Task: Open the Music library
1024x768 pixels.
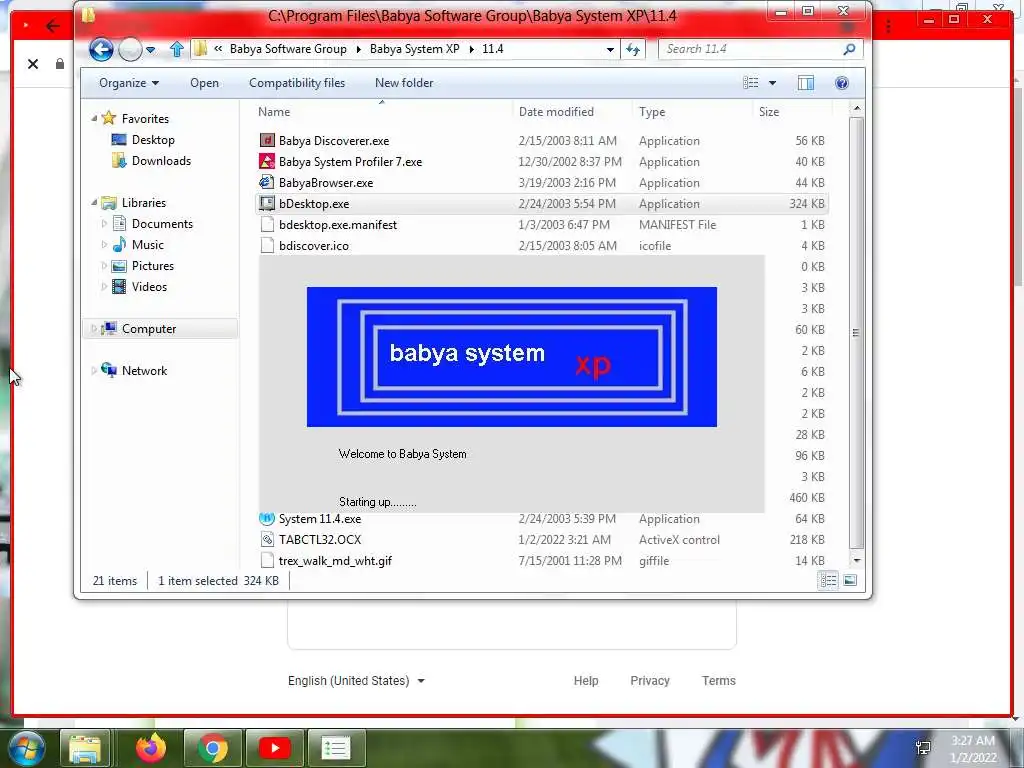Action: (x=148, y=244)
